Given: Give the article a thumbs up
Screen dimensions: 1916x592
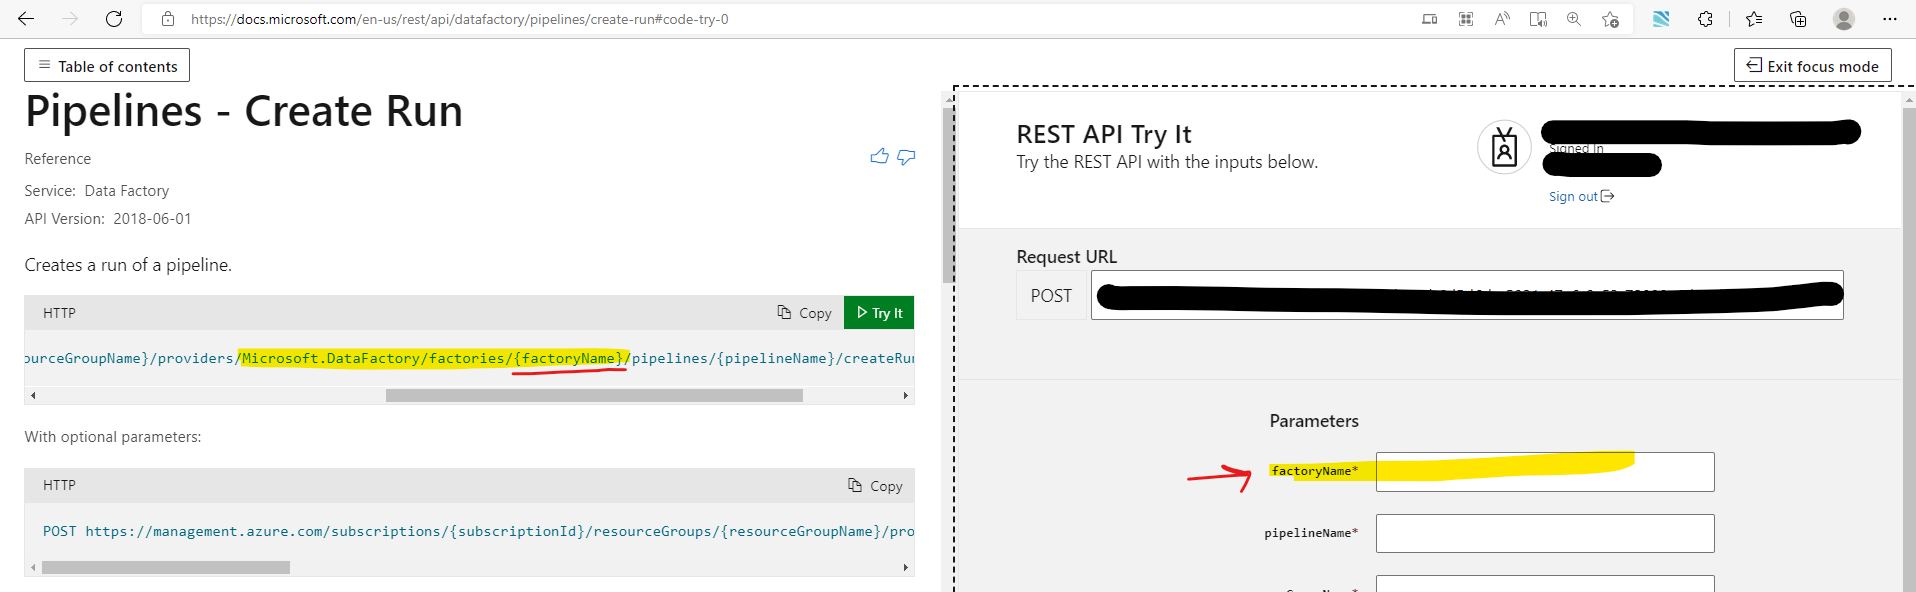Looking at the screenshot, I should [879, 157].
